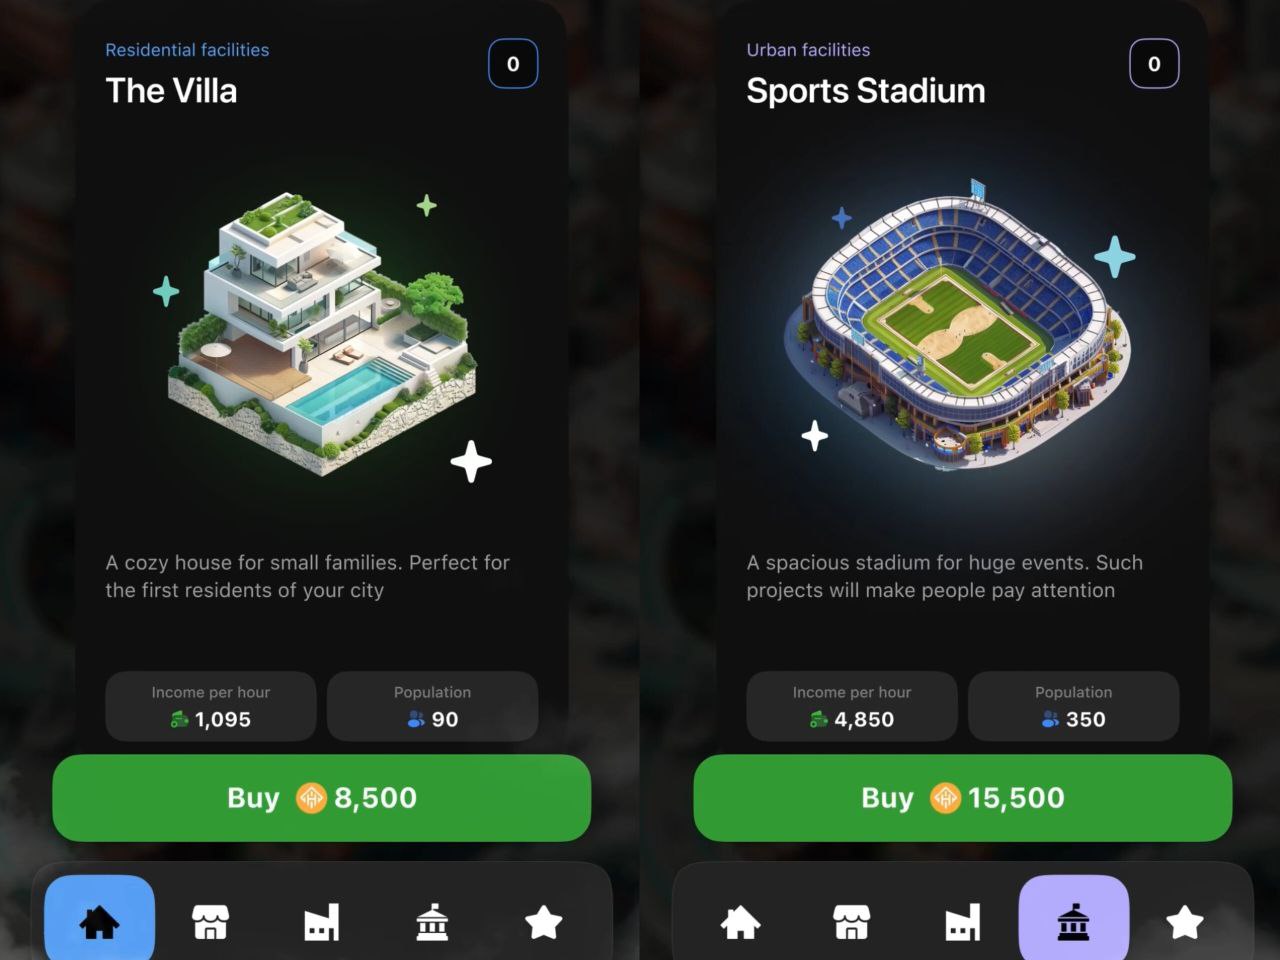Buy The Villa for 8,500
Image resolution: width=1280 pixels, height=960 pixels.
pos(321,797)
